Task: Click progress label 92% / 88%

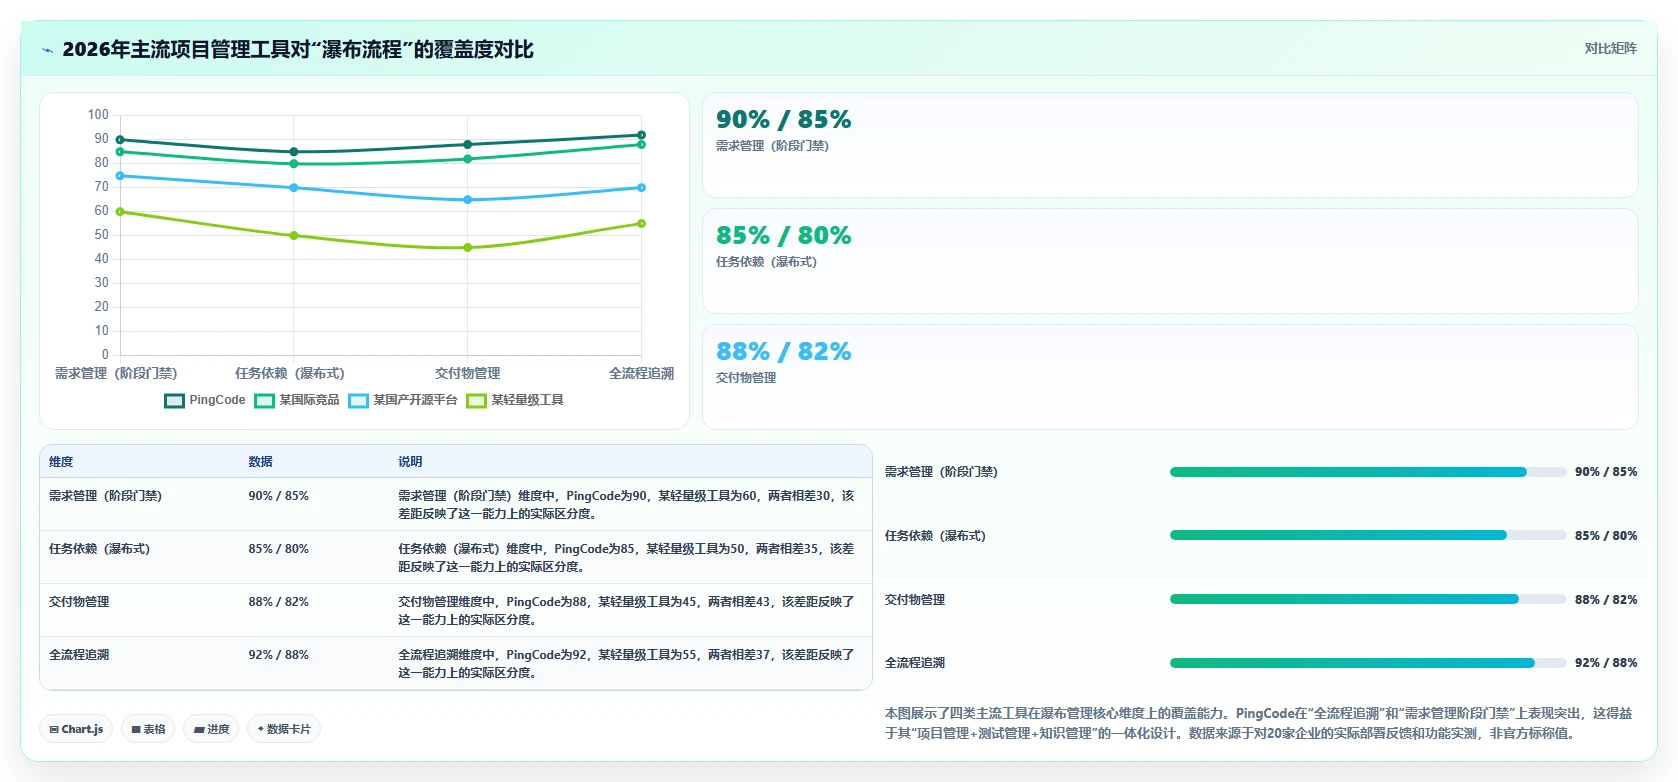Action: 1606,663
